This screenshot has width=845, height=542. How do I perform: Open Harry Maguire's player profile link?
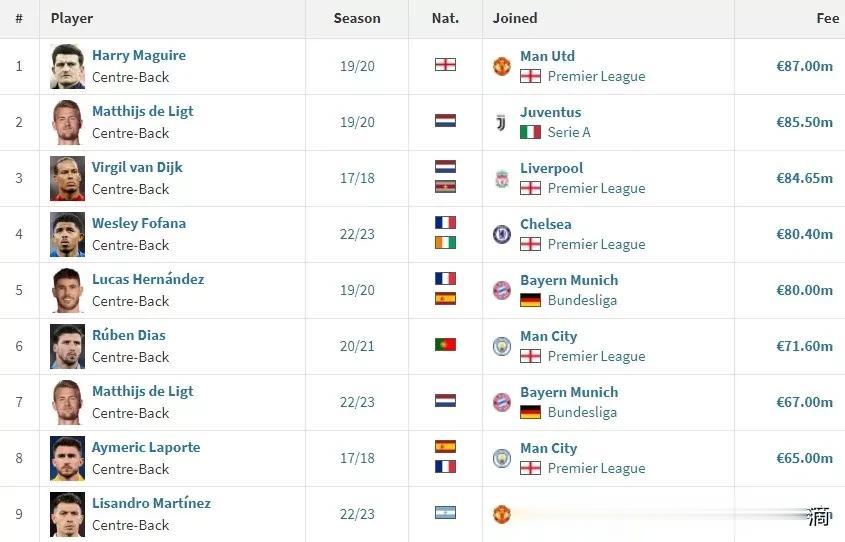[x=139, y=55]
